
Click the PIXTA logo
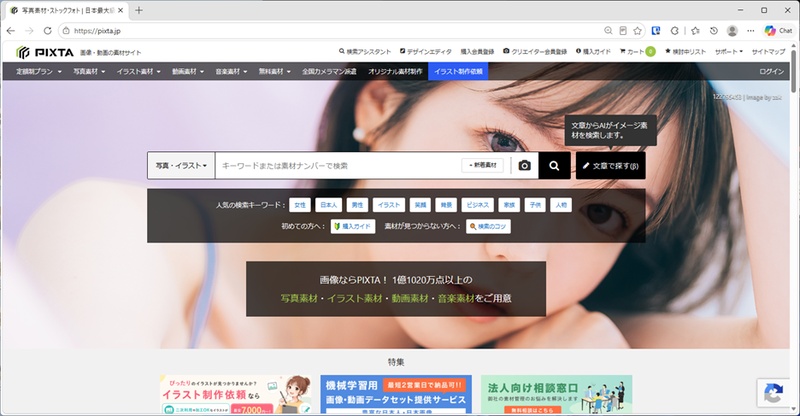click(45, 52)
